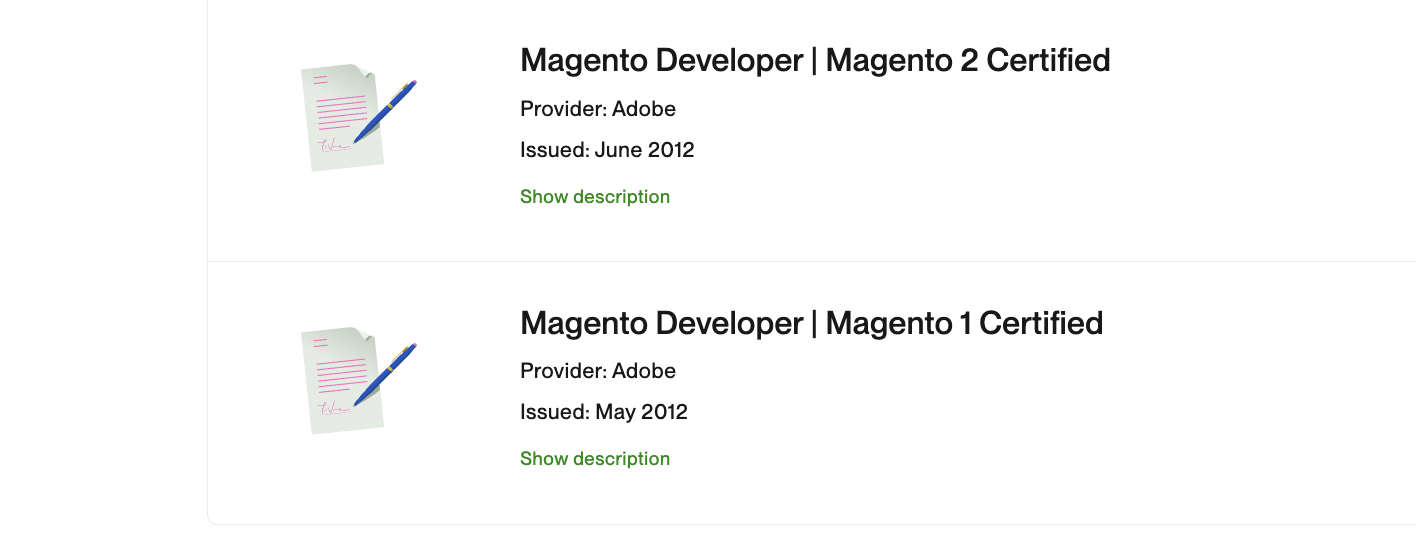Click pink text lines on Magento 1 document icon

(x=340, y=374)
